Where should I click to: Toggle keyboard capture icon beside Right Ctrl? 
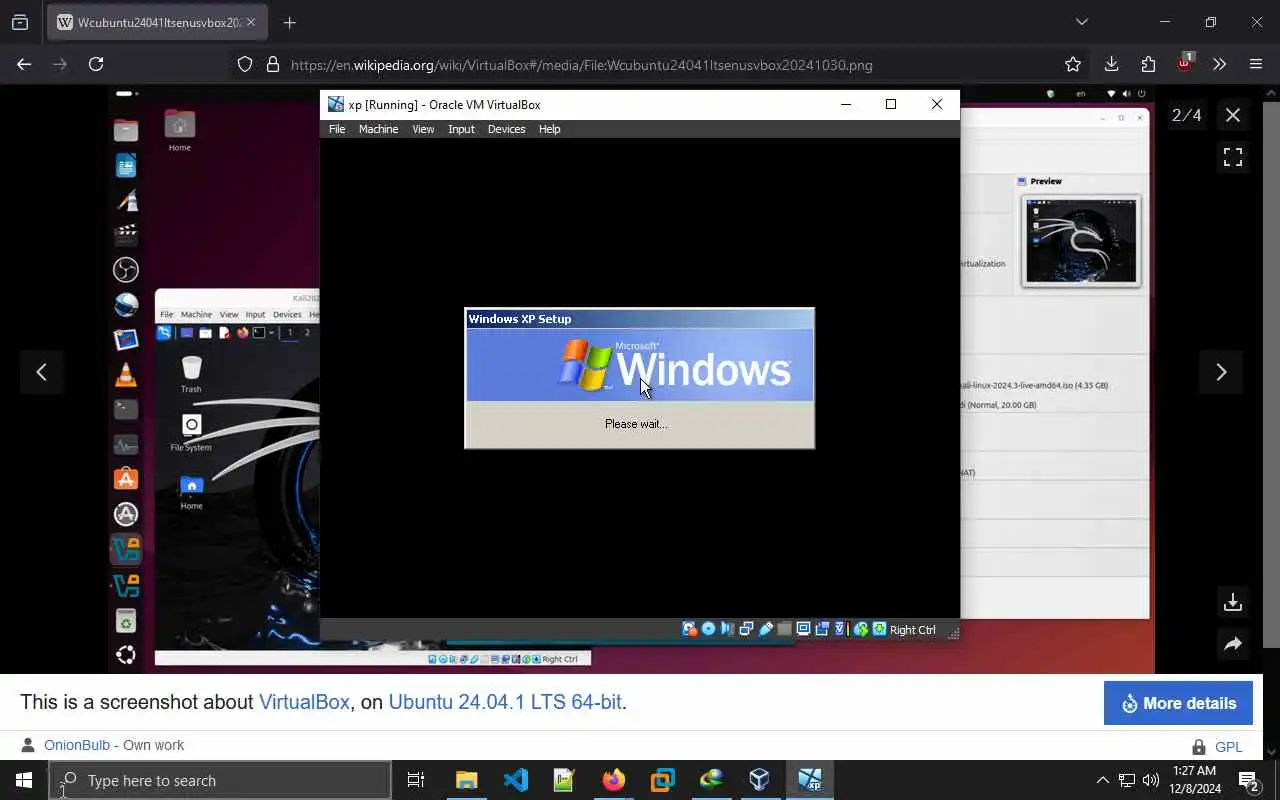tap(879, 629)
